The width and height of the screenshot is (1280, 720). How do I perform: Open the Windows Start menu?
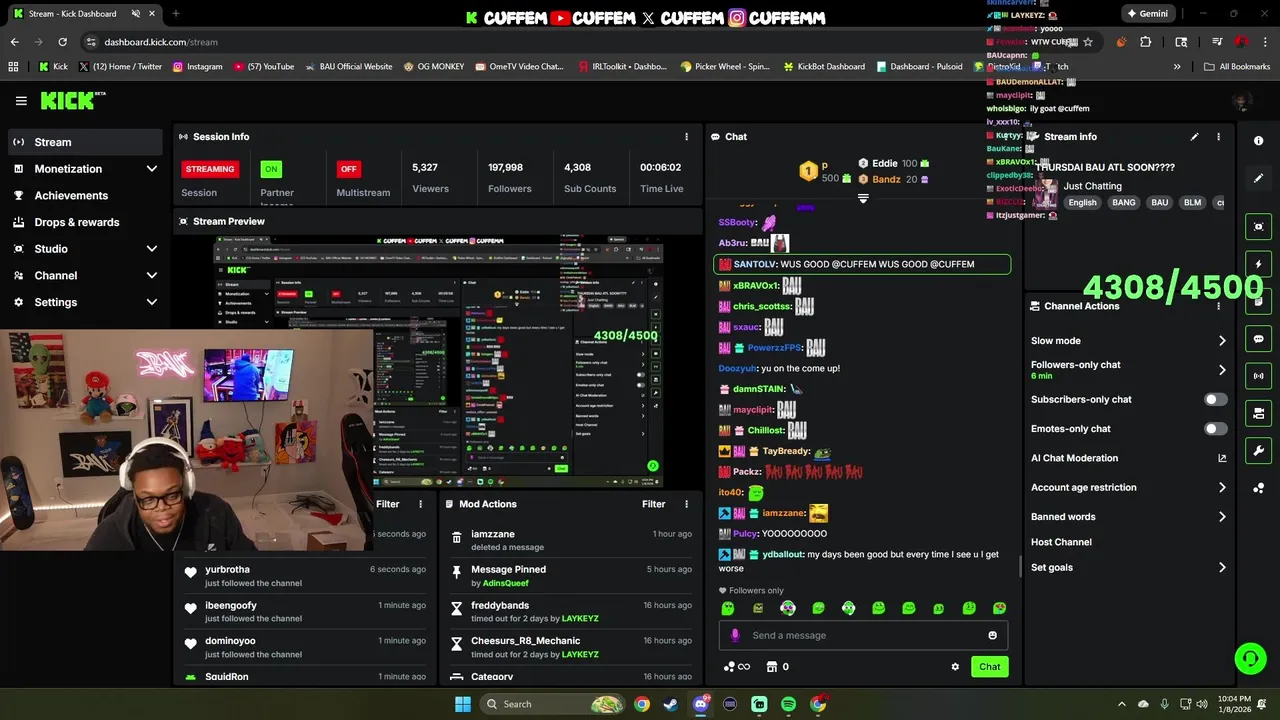[x=463, y=704]
